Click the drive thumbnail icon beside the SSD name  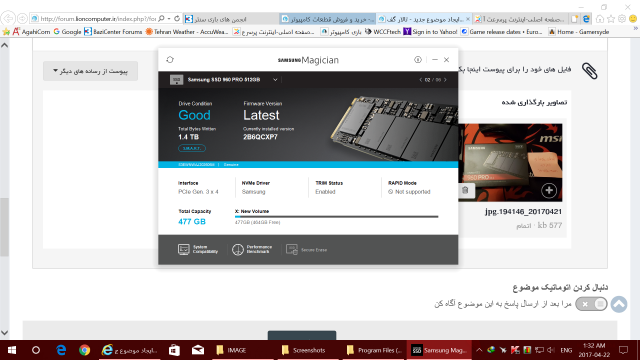[176, 80]
